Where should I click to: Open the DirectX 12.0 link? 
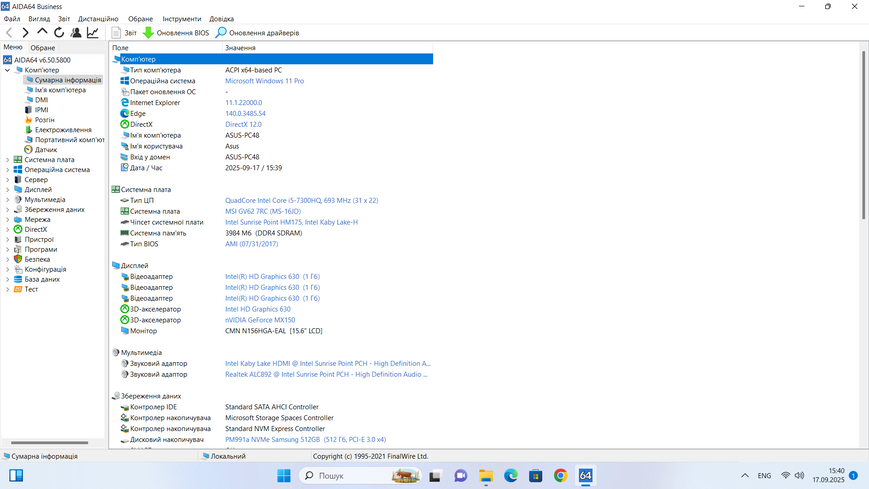[x=243, y=124]
